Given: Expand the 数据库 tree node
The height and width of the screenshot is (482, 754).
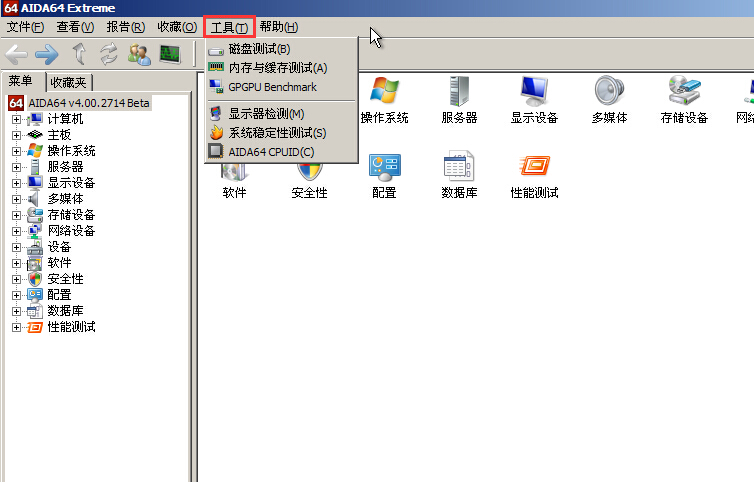Looking at the screenshot, I should 16,311.
